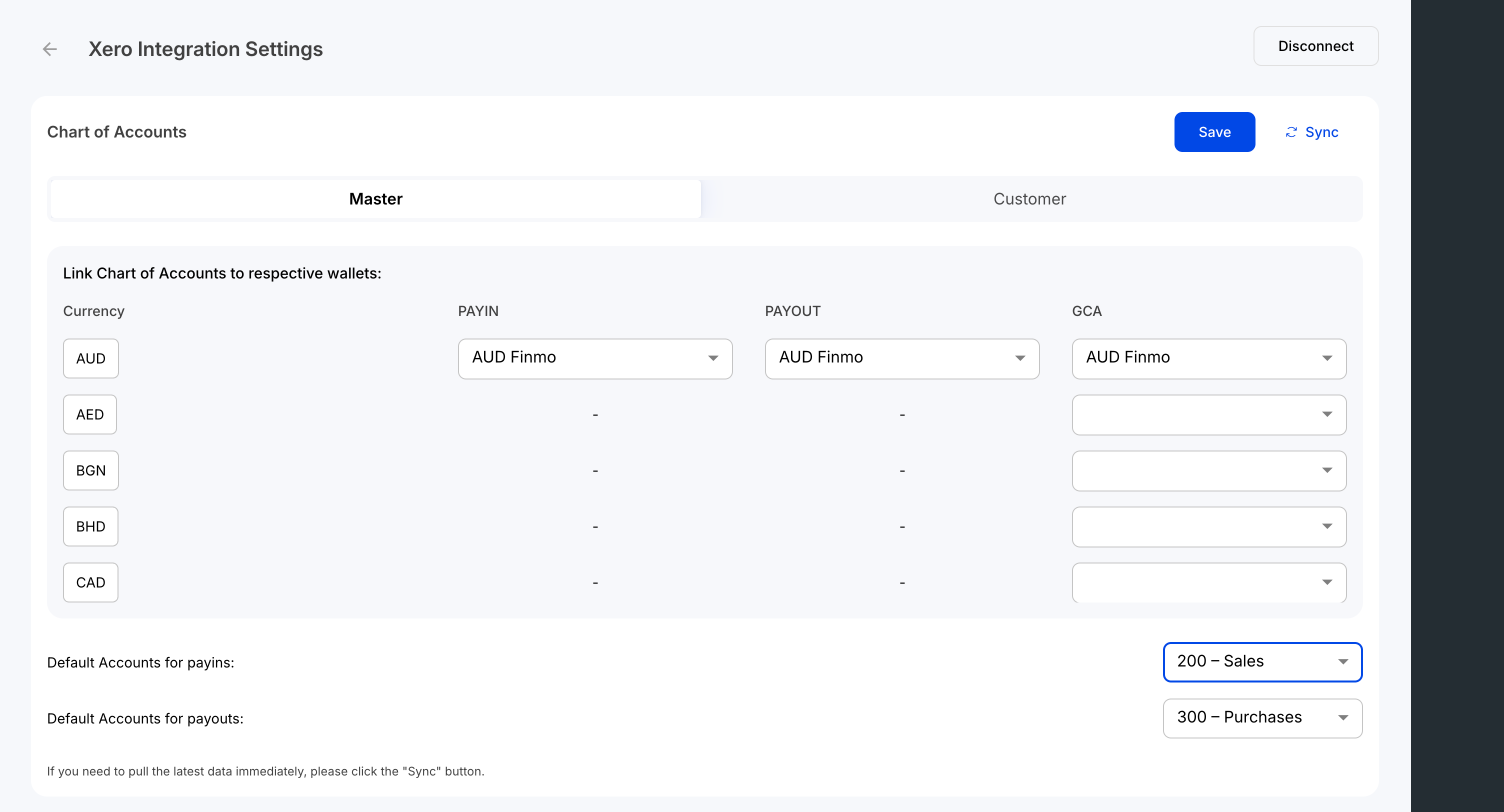Switch to the Customer tab
This screenshot has width=1504, height=812.
[x=1029, y=199]
